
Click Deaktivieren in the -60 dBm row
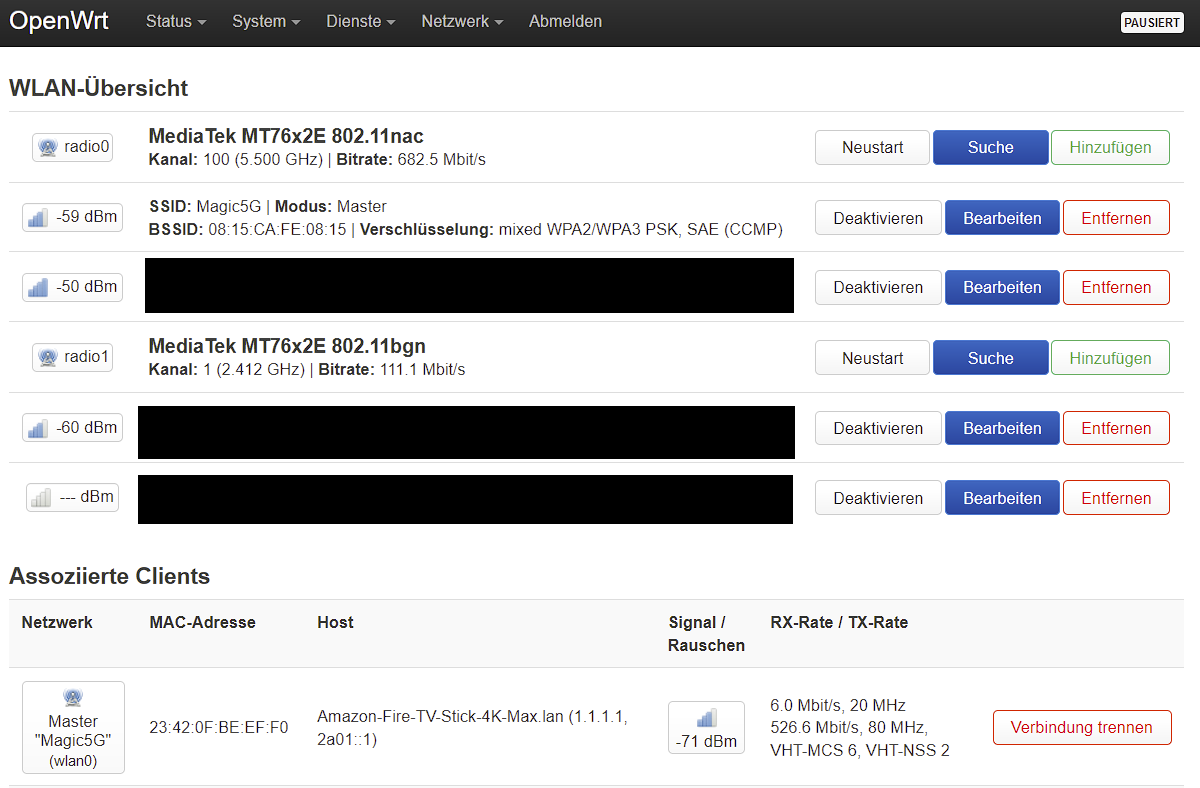[x=878, y=427]
